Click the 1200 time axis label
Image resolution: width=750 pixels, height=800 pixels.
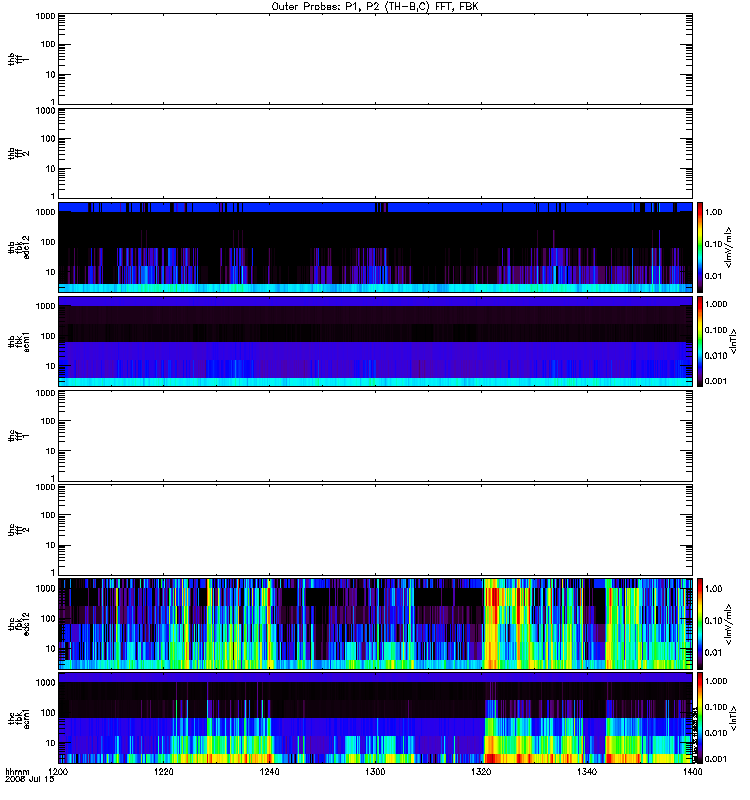pos(58,771)
